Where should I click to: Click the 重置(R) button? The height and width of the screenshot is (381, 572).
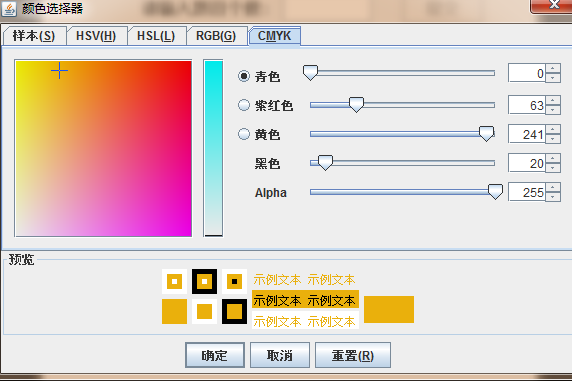coord(353,355)
